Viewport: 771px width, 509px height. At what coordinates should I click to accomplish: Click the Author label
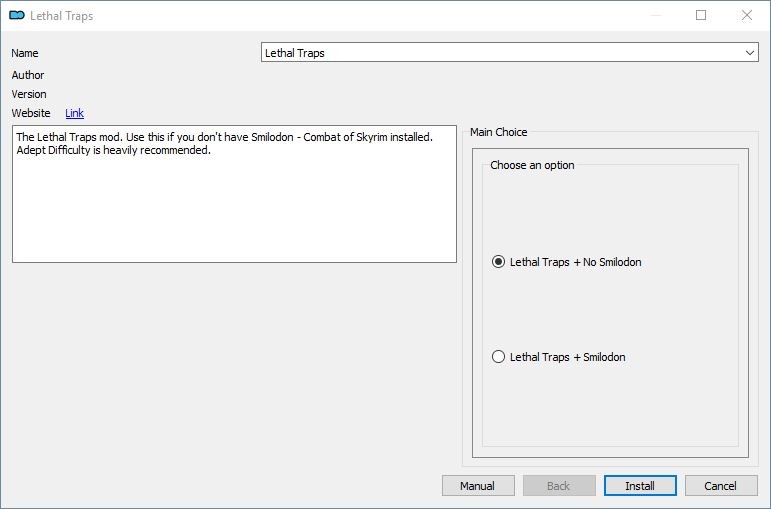pyautogui.click(x=28, y=75)
